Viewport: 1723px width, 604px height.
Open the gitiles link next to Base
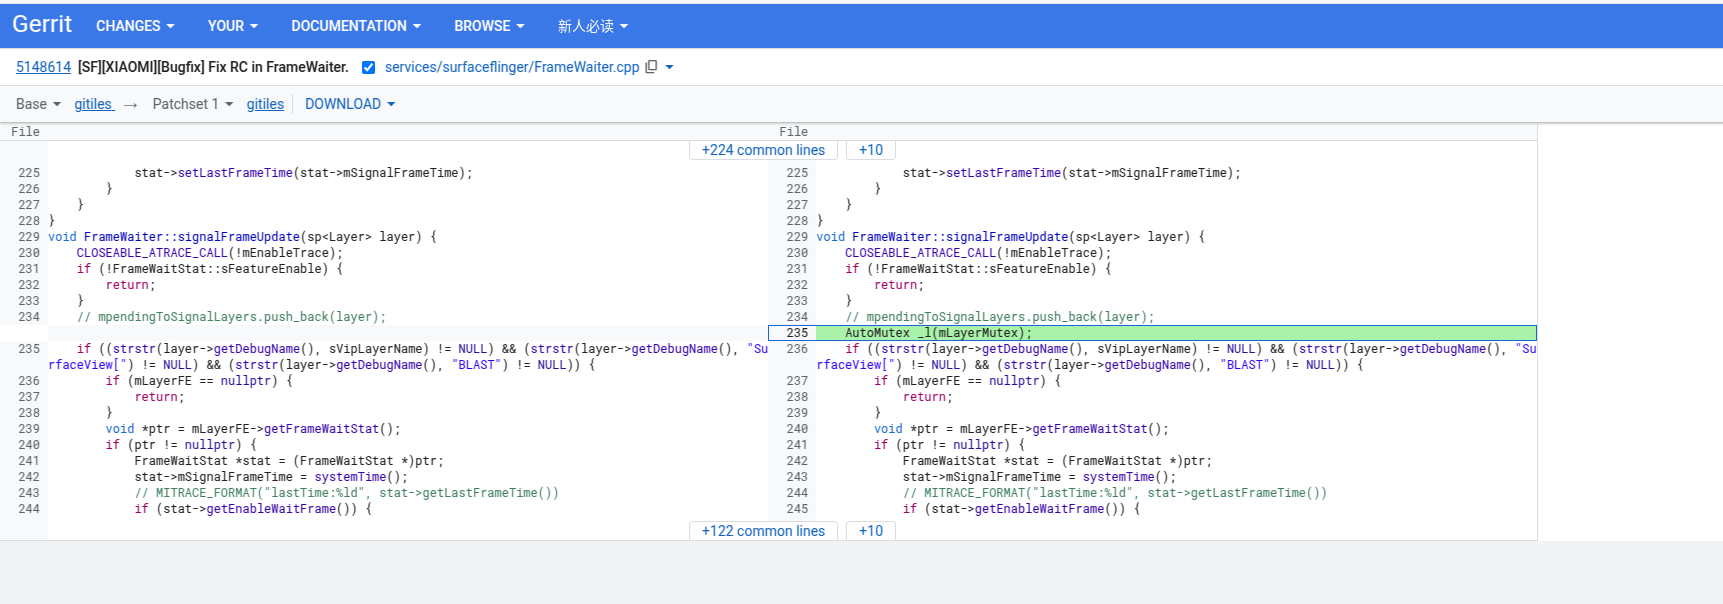pyautogui.click(x=93, y=104)
